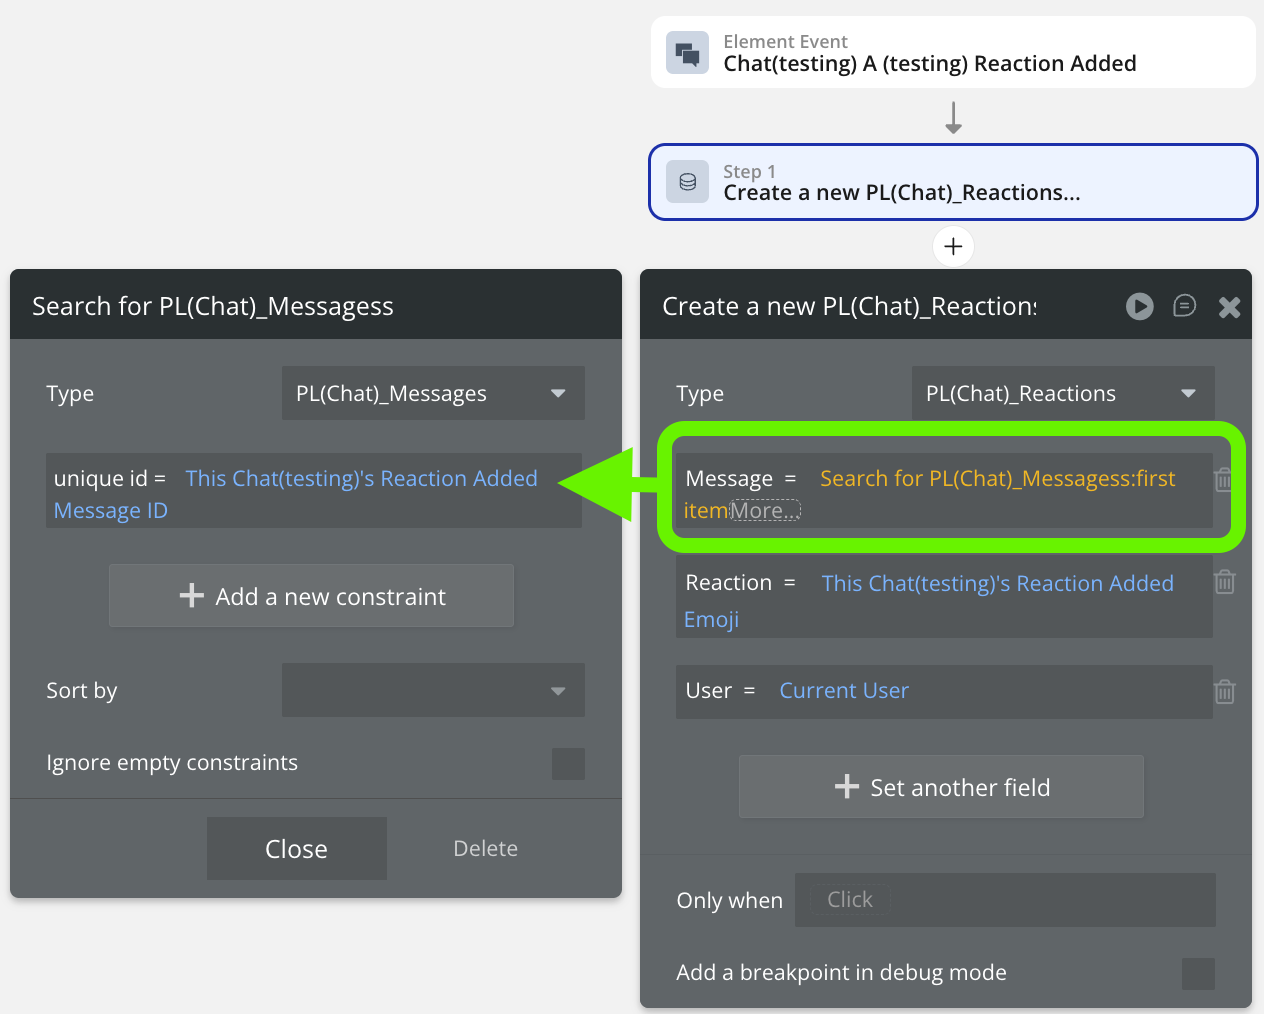Click the Element Event chat icon
Screen dimensions: 1264x1014
[x=687, y=53]
